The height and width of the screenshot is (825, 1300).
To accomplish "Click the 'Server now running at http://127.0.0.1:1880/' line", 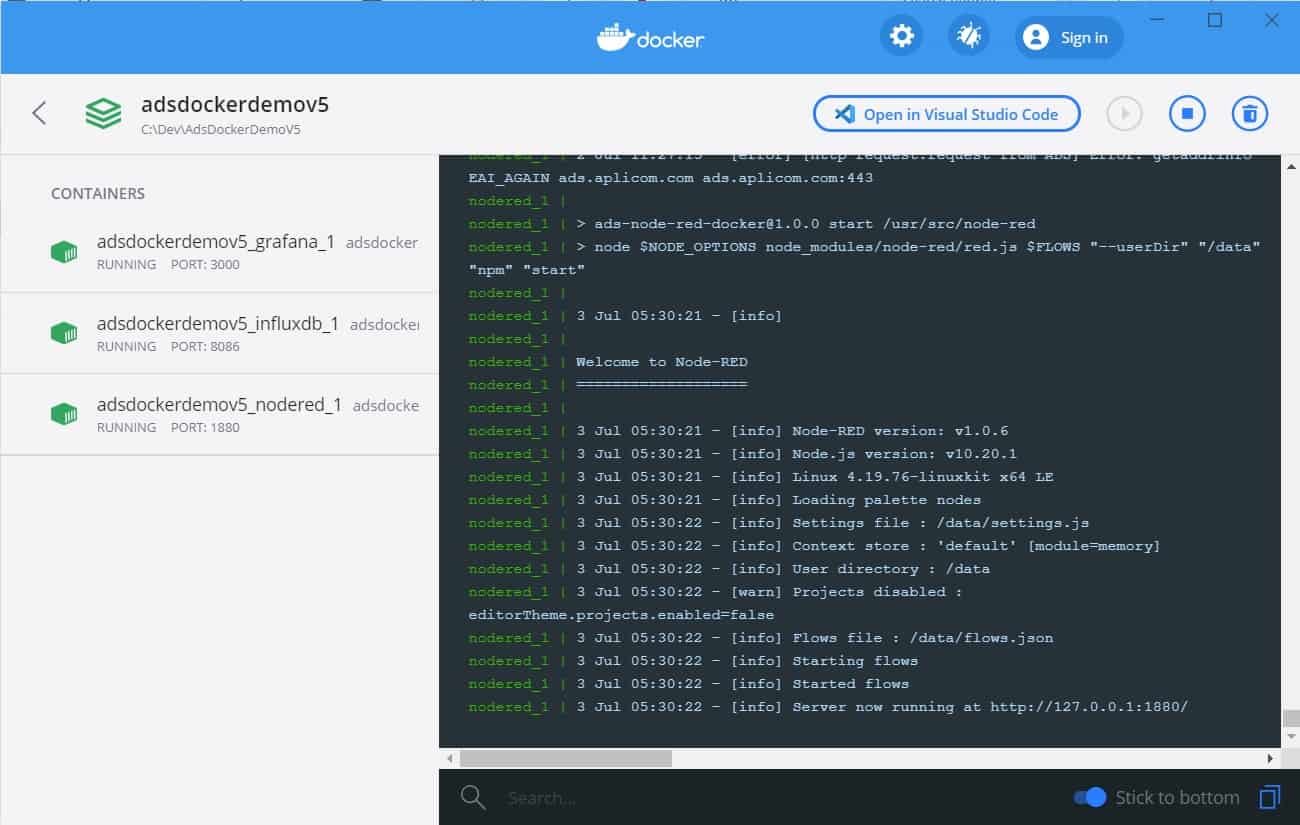I will pos(828,707).
